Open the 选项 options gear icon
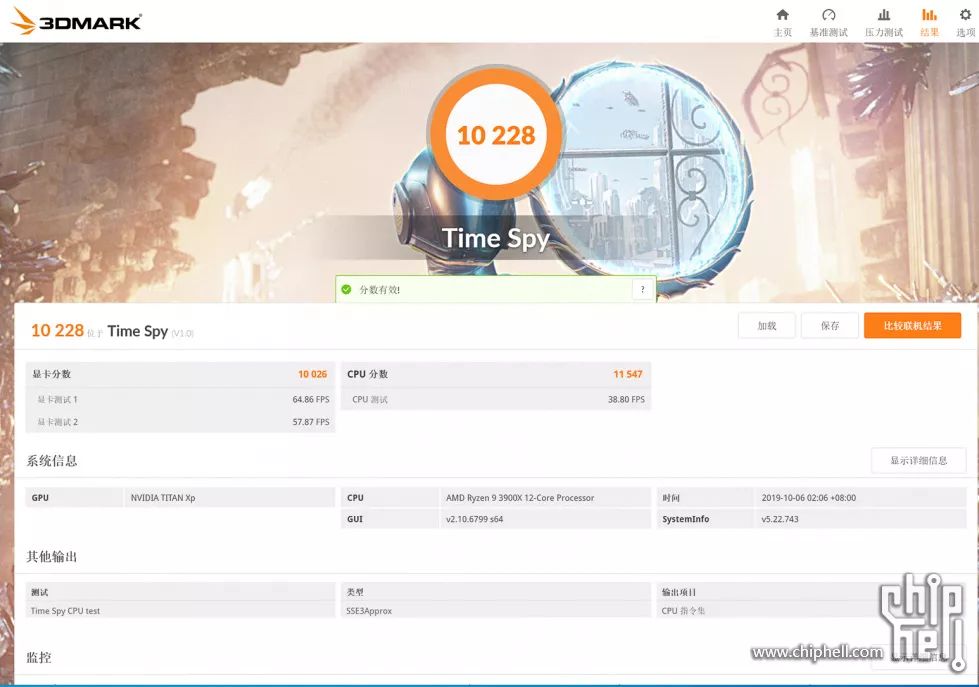The width and height of the screenshot is (979, 687). click(965, 15)
